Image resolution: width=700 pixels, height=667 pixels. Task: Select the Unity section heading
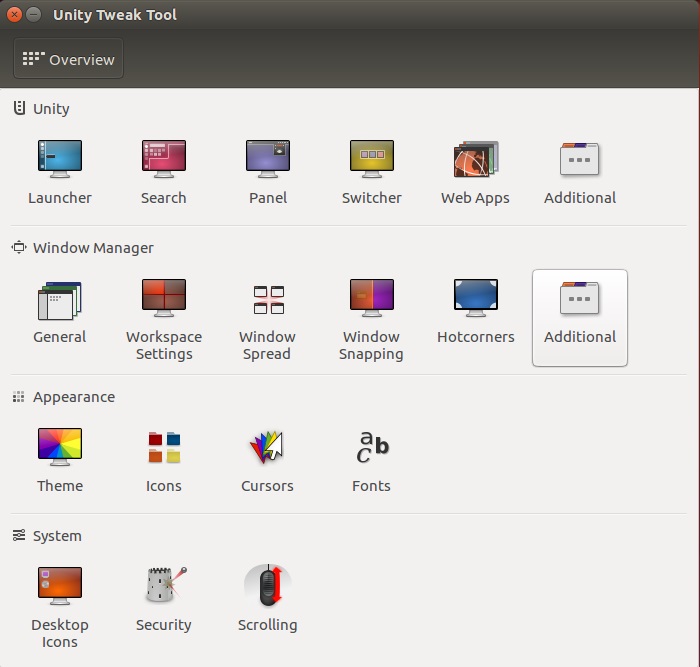(x=41, y=108)
